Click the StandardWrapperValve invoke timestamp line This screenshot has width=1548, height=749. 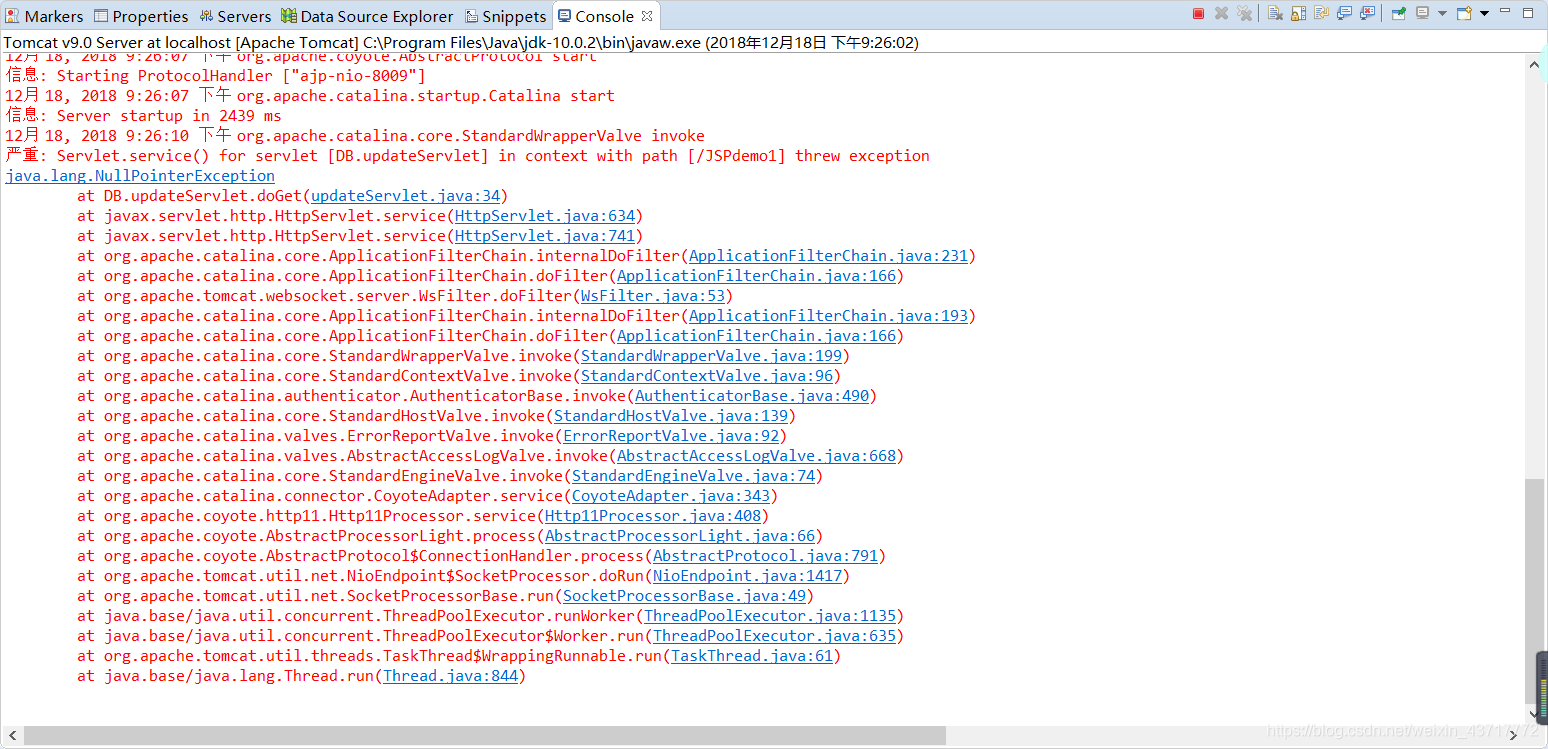pos(355,136)
